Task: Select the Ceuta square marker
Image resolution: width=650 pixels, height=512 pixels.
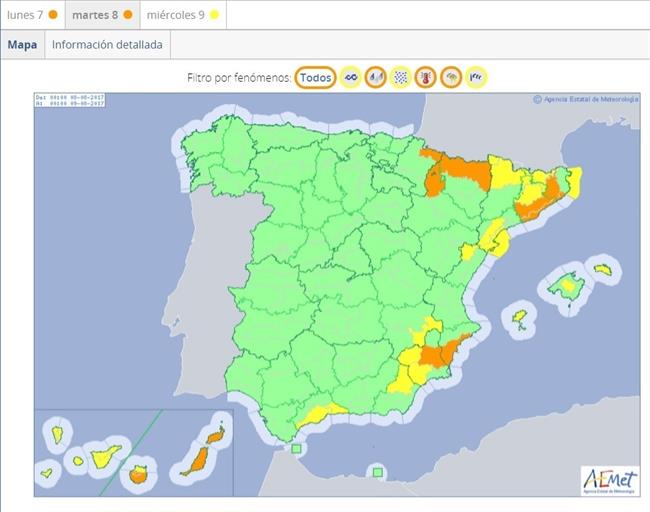Action: (296, 449)
